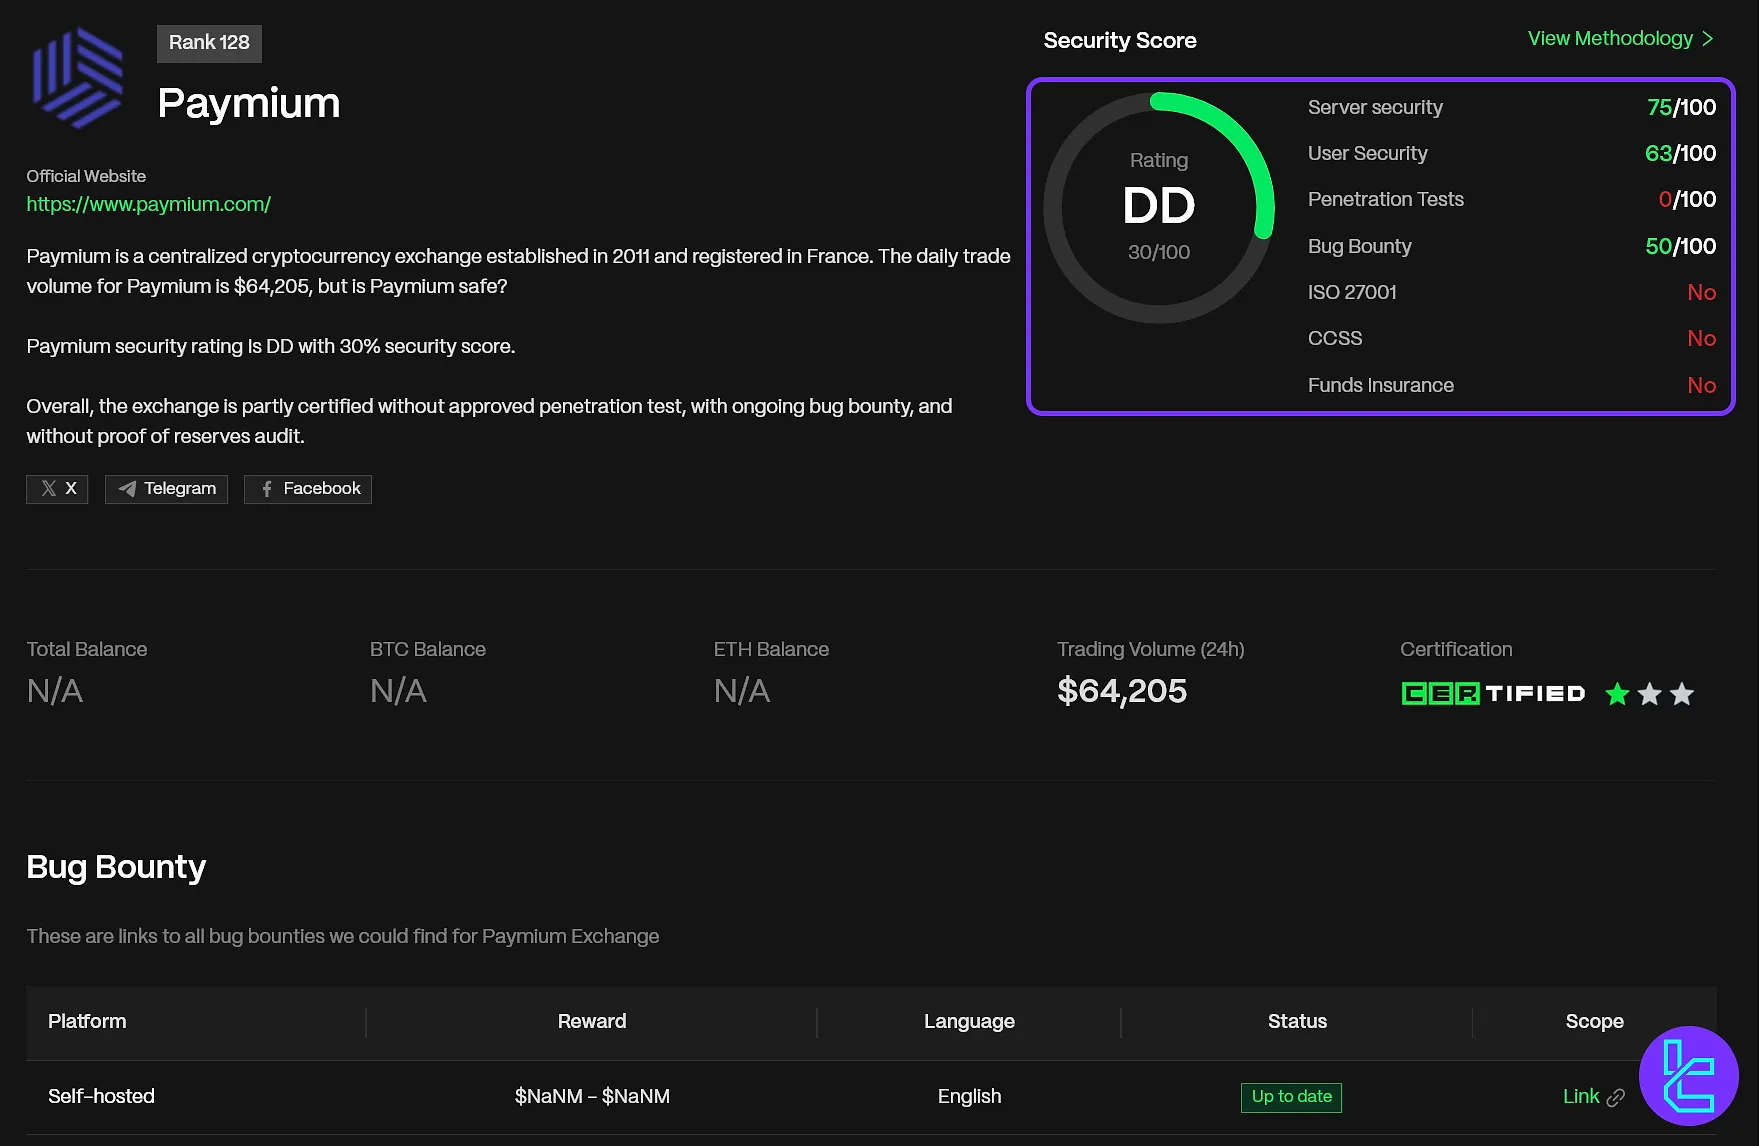Click the CERtified certification badge
1759x1146 pixels.
1492,693
